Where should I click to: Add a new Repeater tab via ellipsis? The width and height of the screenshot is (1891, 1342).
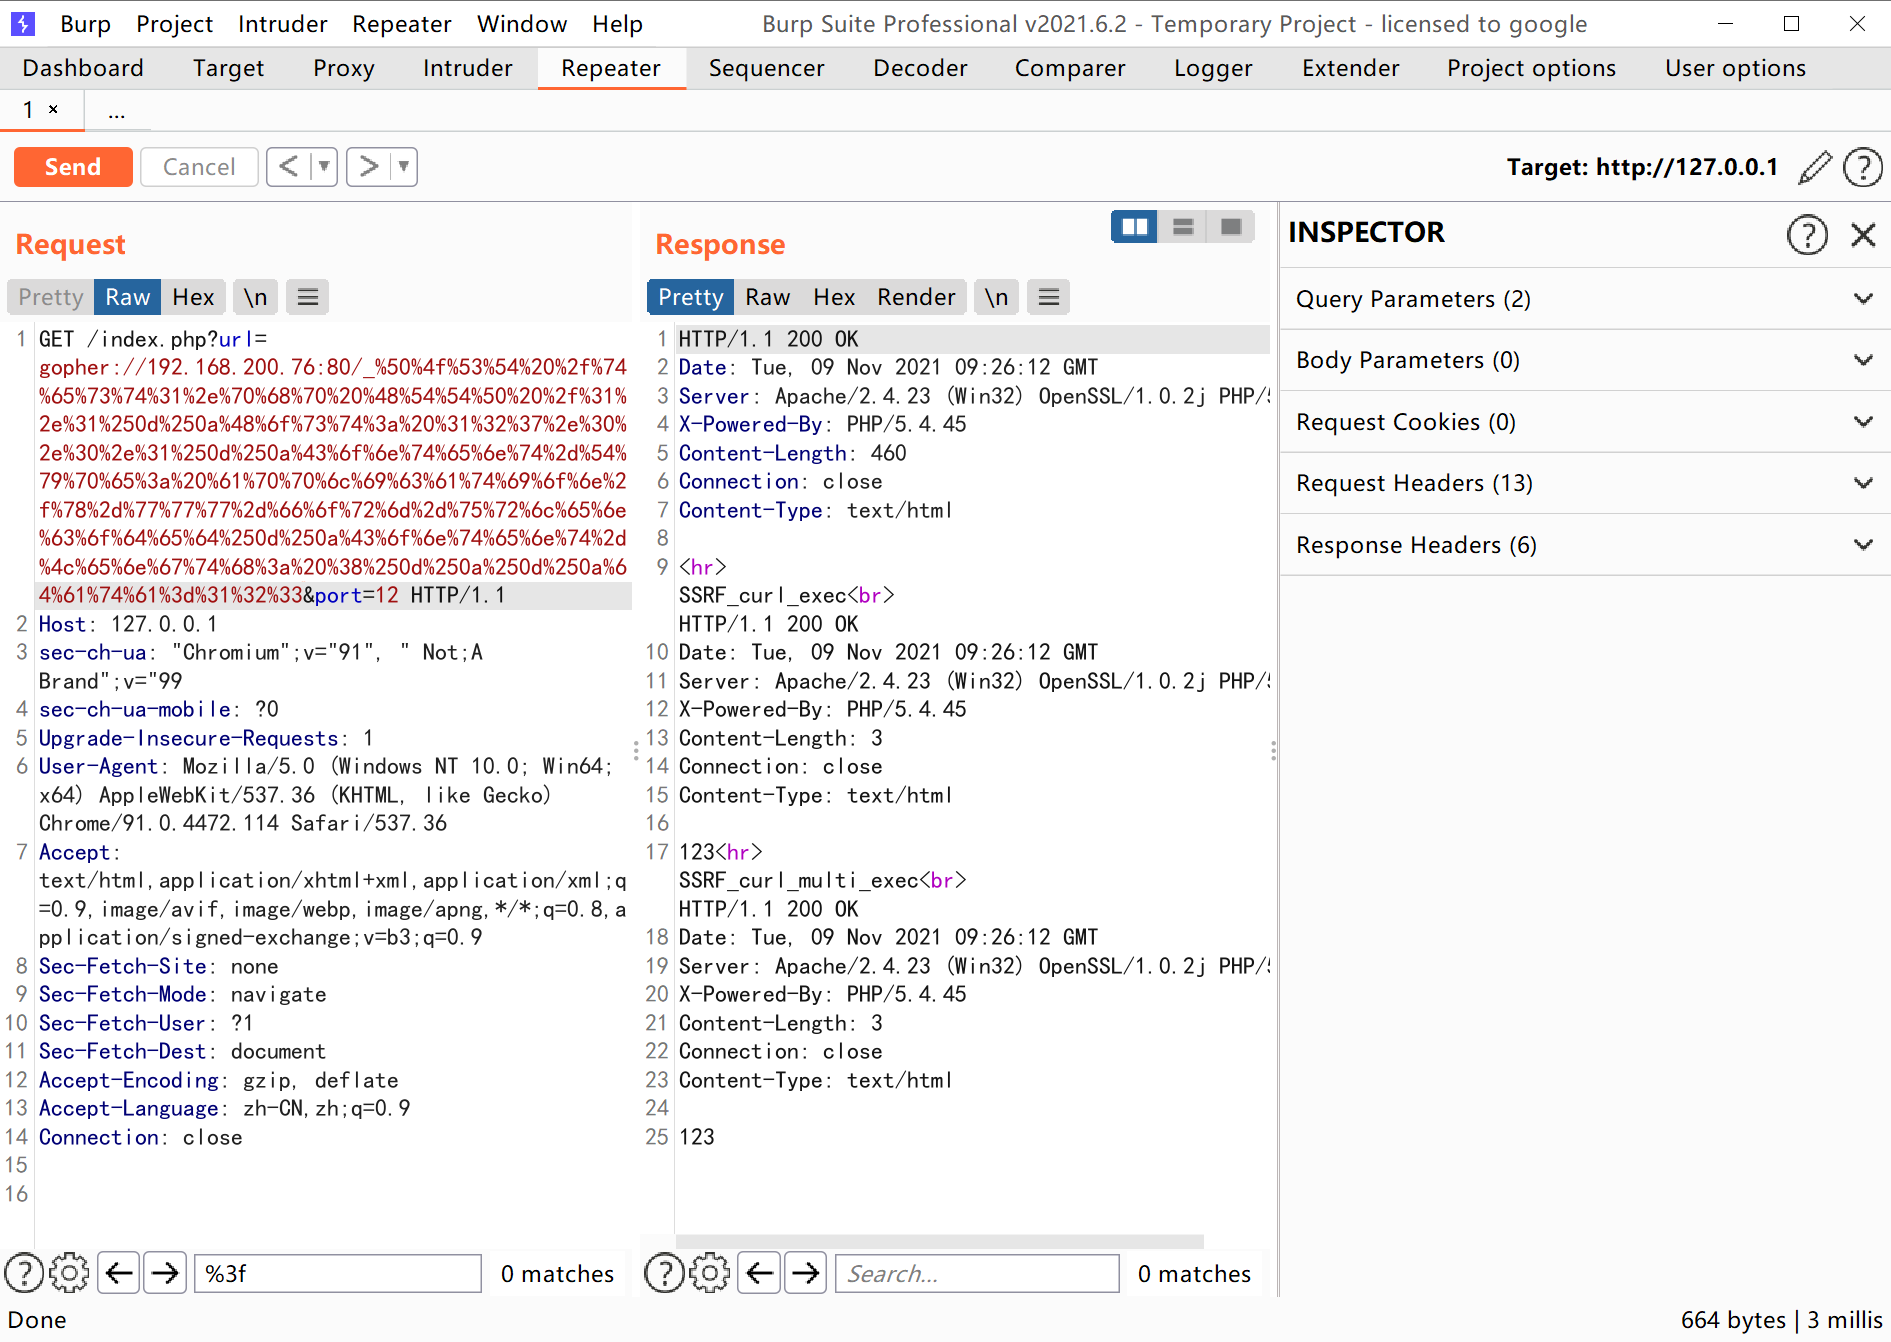(x=117, y=111)
